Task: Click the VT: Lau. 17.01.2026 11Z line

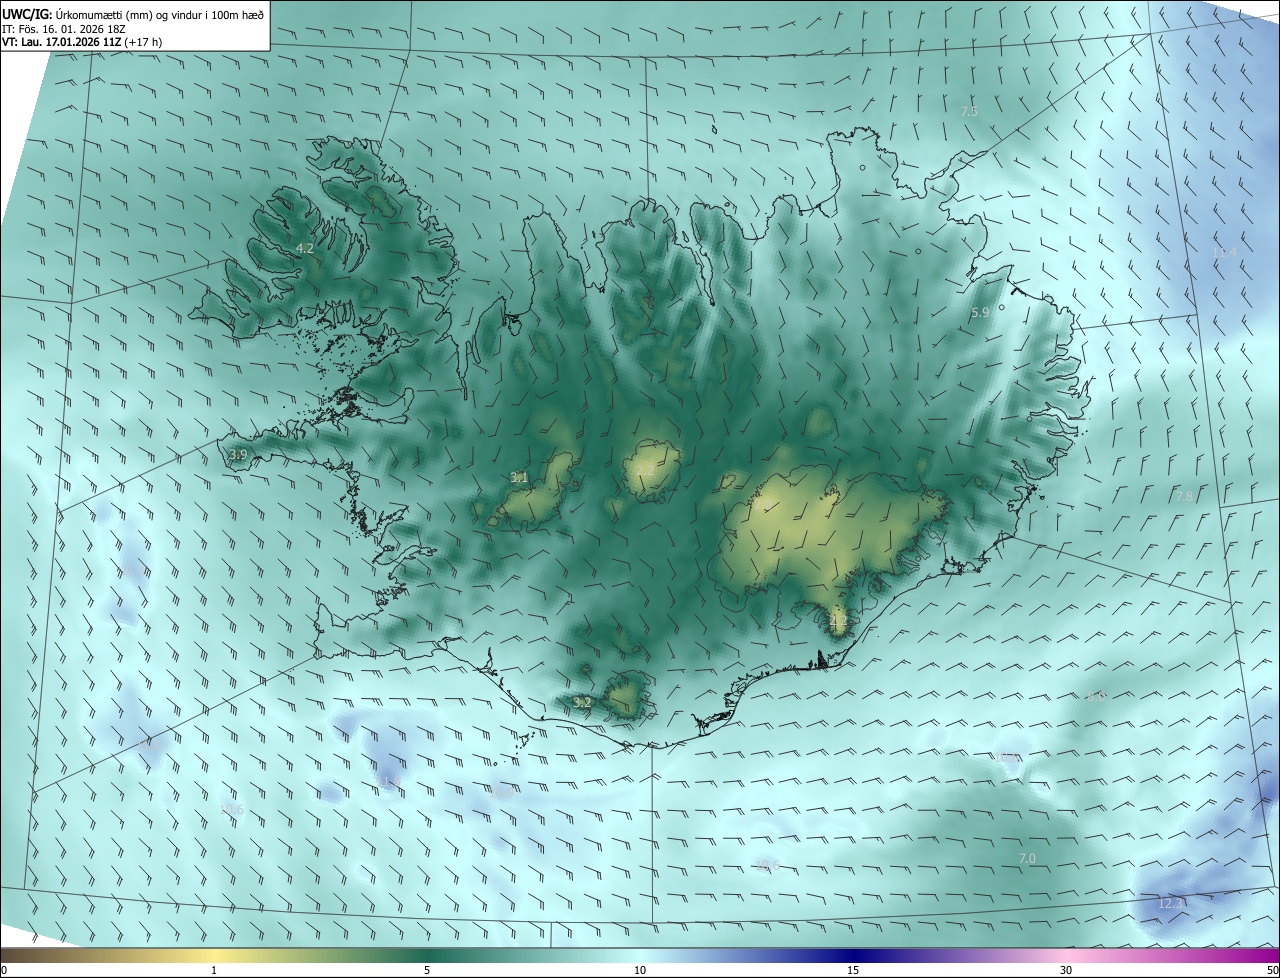Action: 82,42
